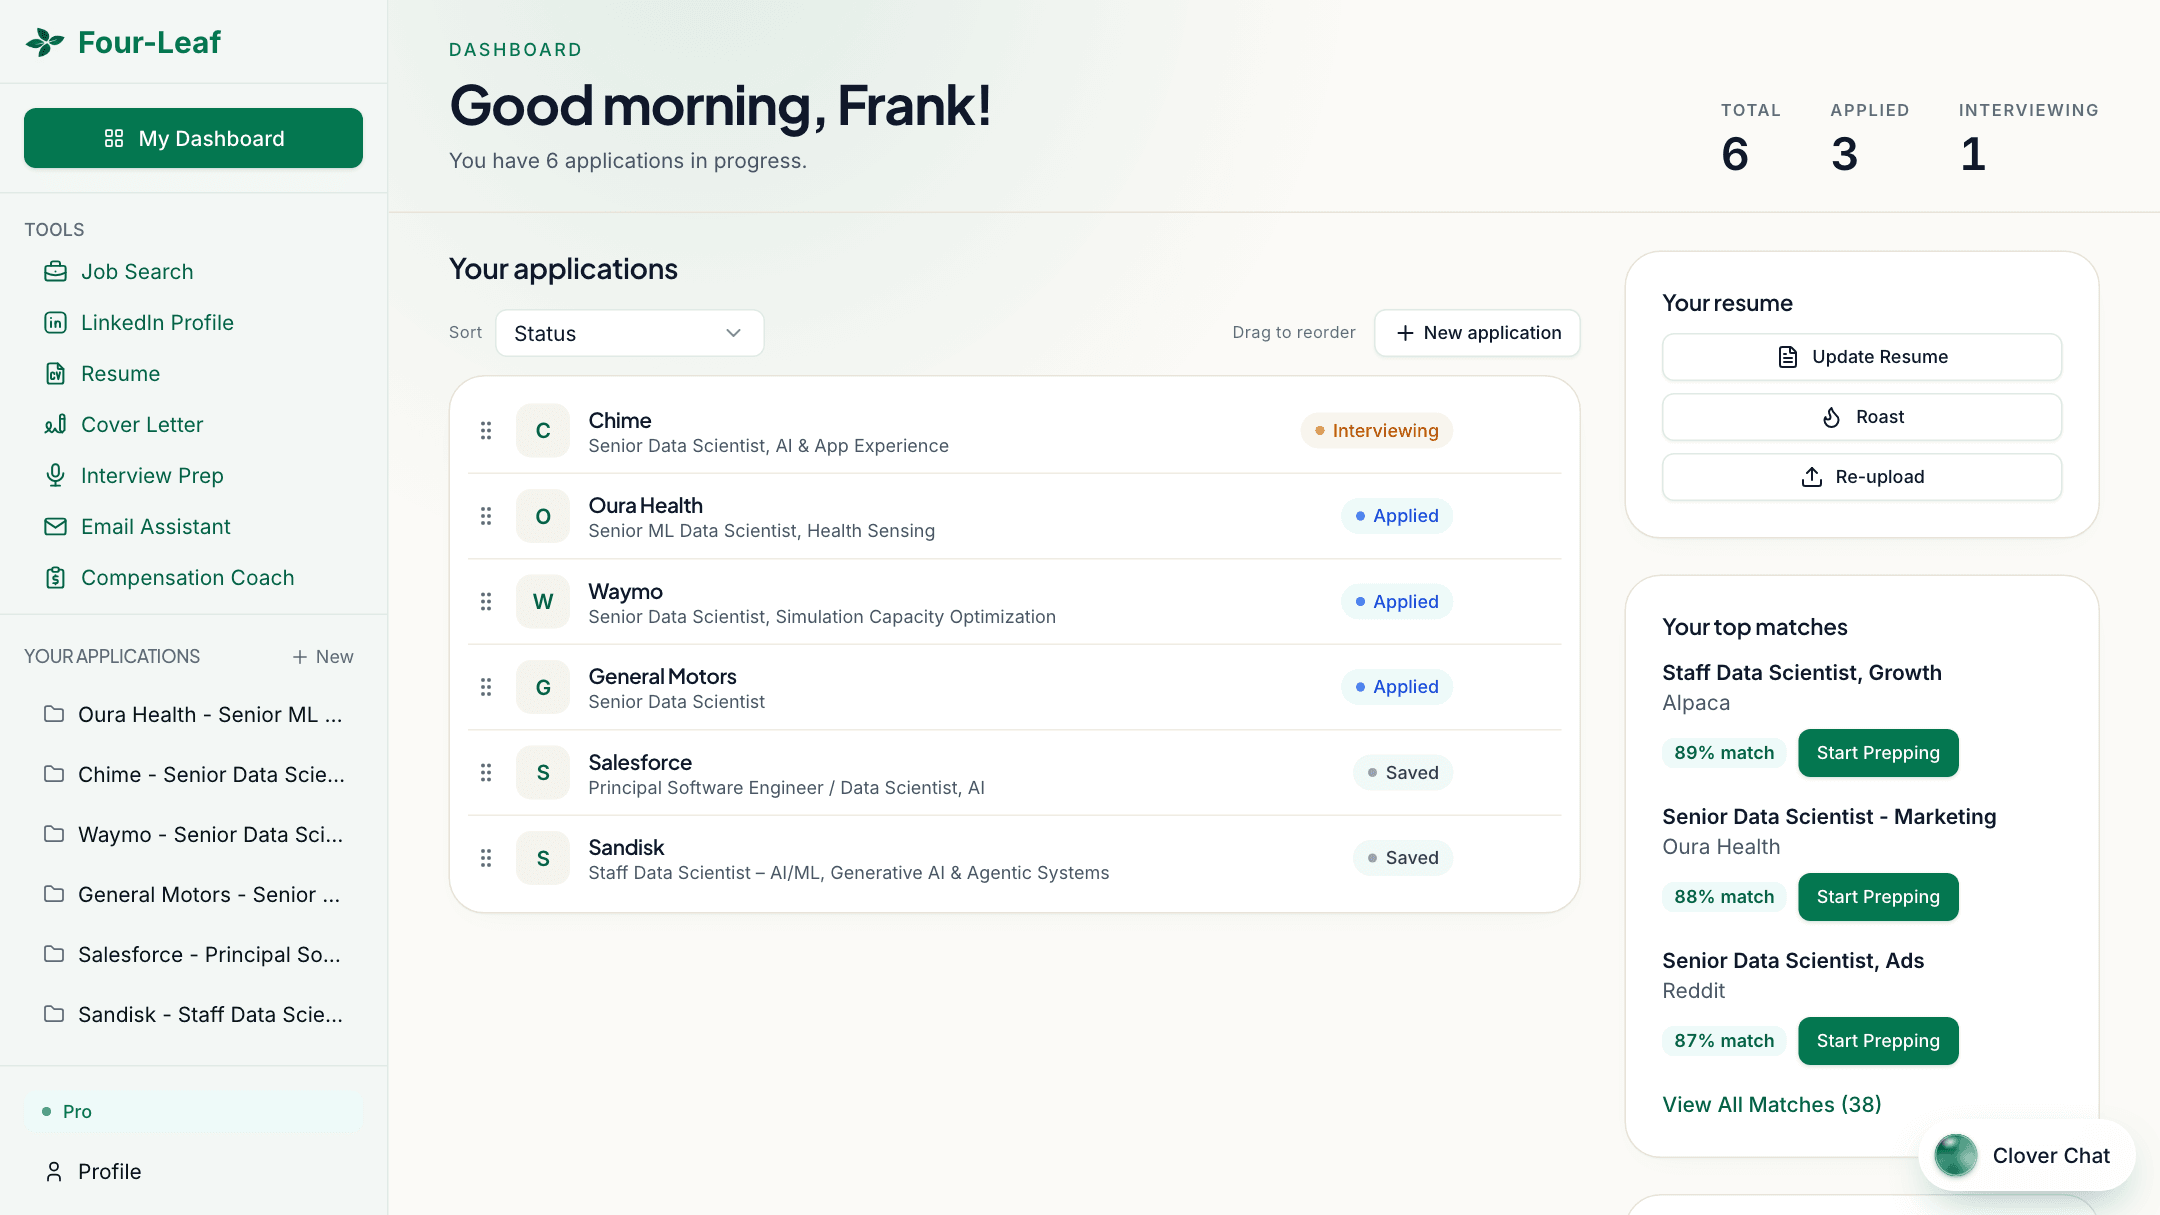The image size is (2160, 1215).
Task: Go to Job Search tool
Action: [137, 272]
